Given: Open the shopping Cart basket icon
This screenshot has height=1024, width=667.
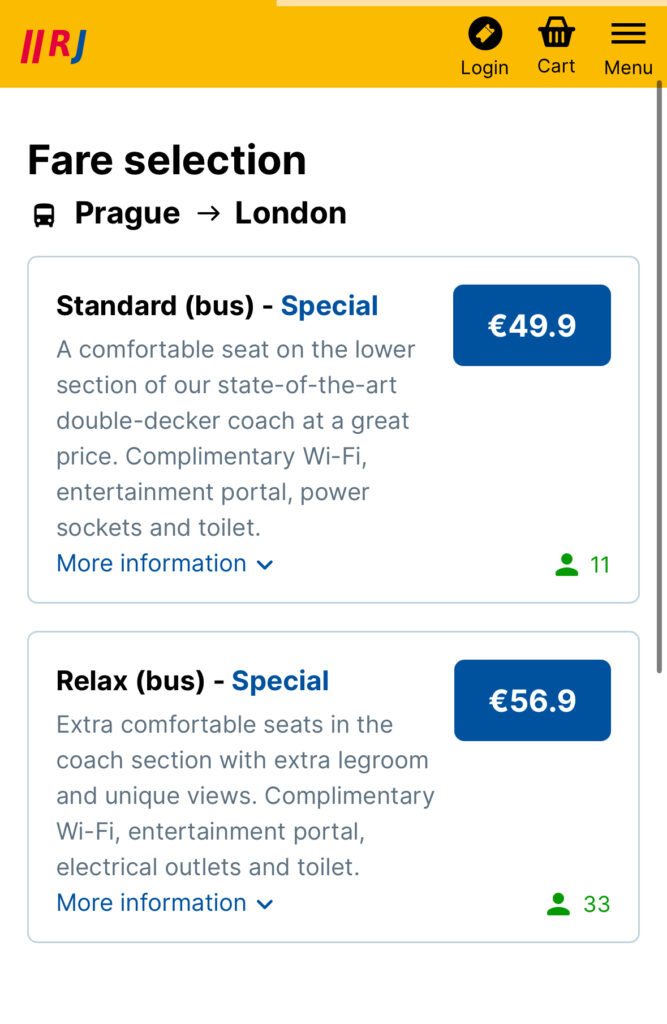Looking at the screenshot, I should pyautogui.click(x=556, y=33).
